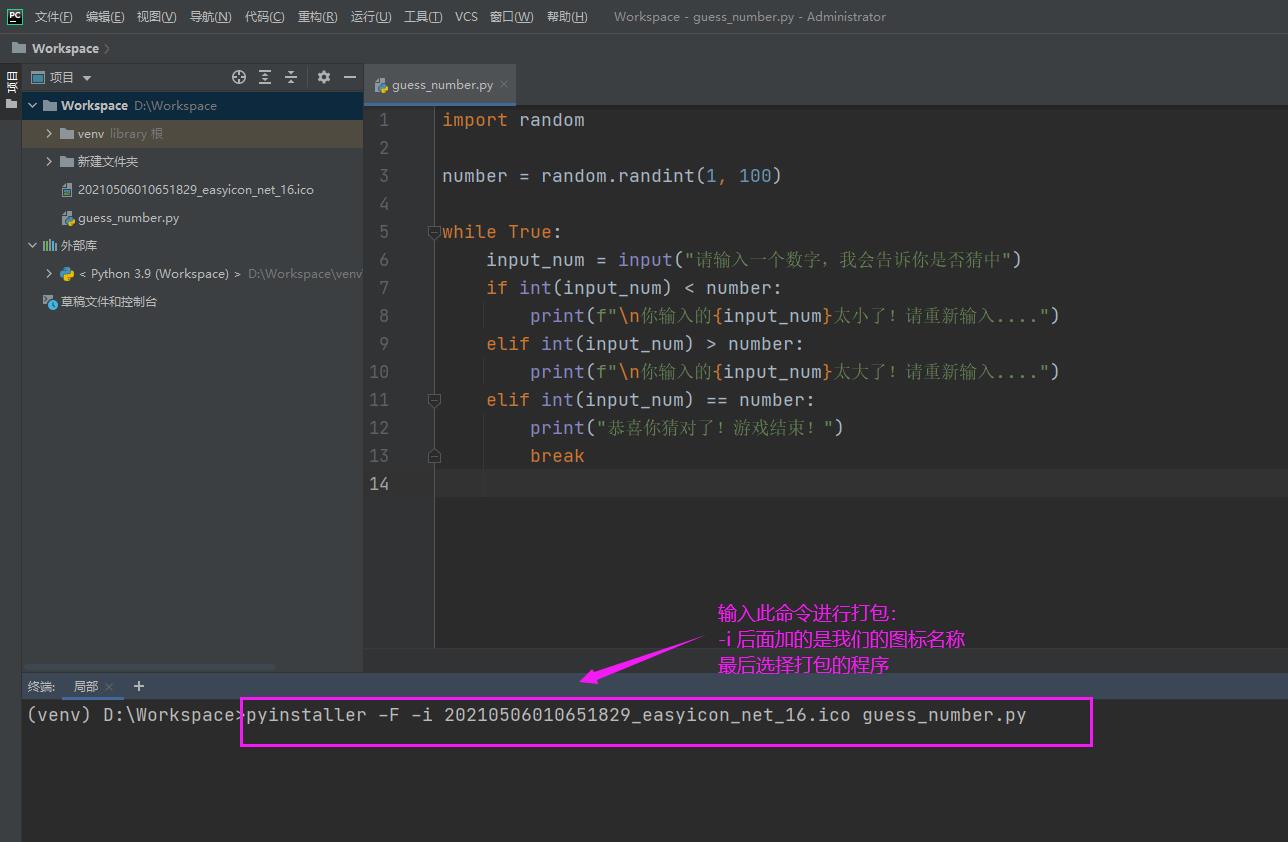Click the Python icon beside Python 3.9

click(67, 273)
